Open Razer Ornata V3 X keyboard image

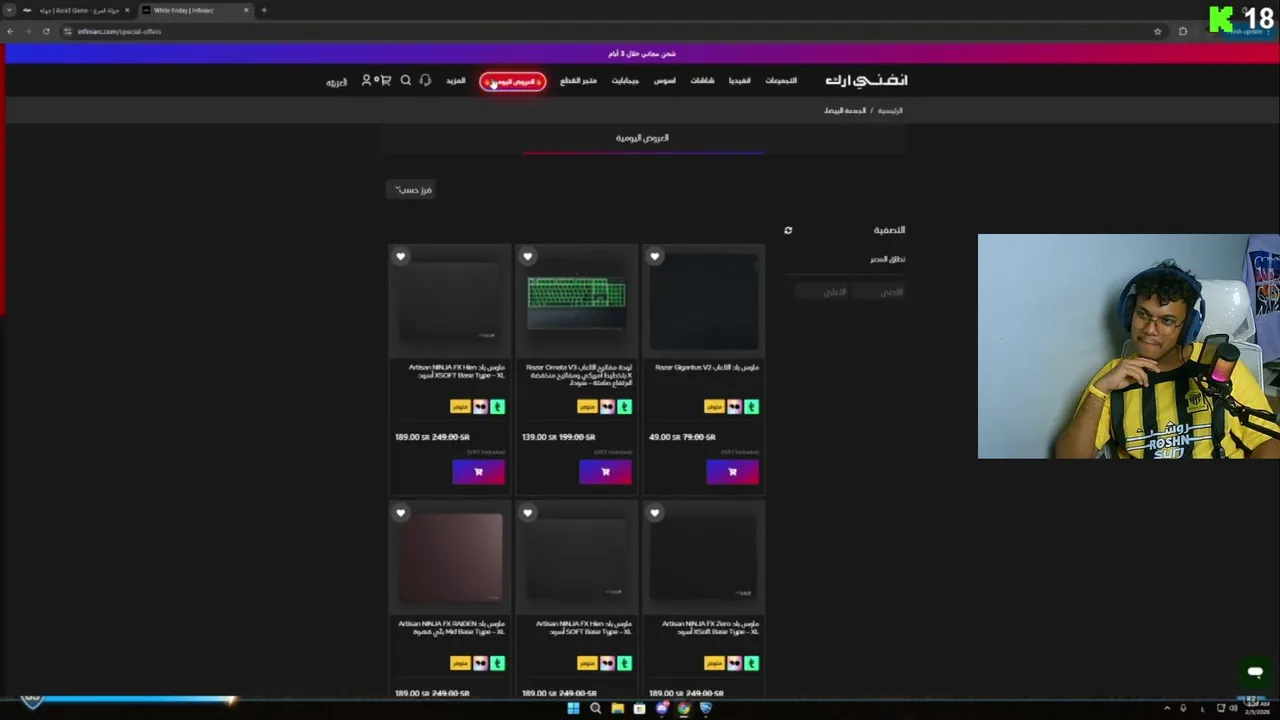coord(577,302)
